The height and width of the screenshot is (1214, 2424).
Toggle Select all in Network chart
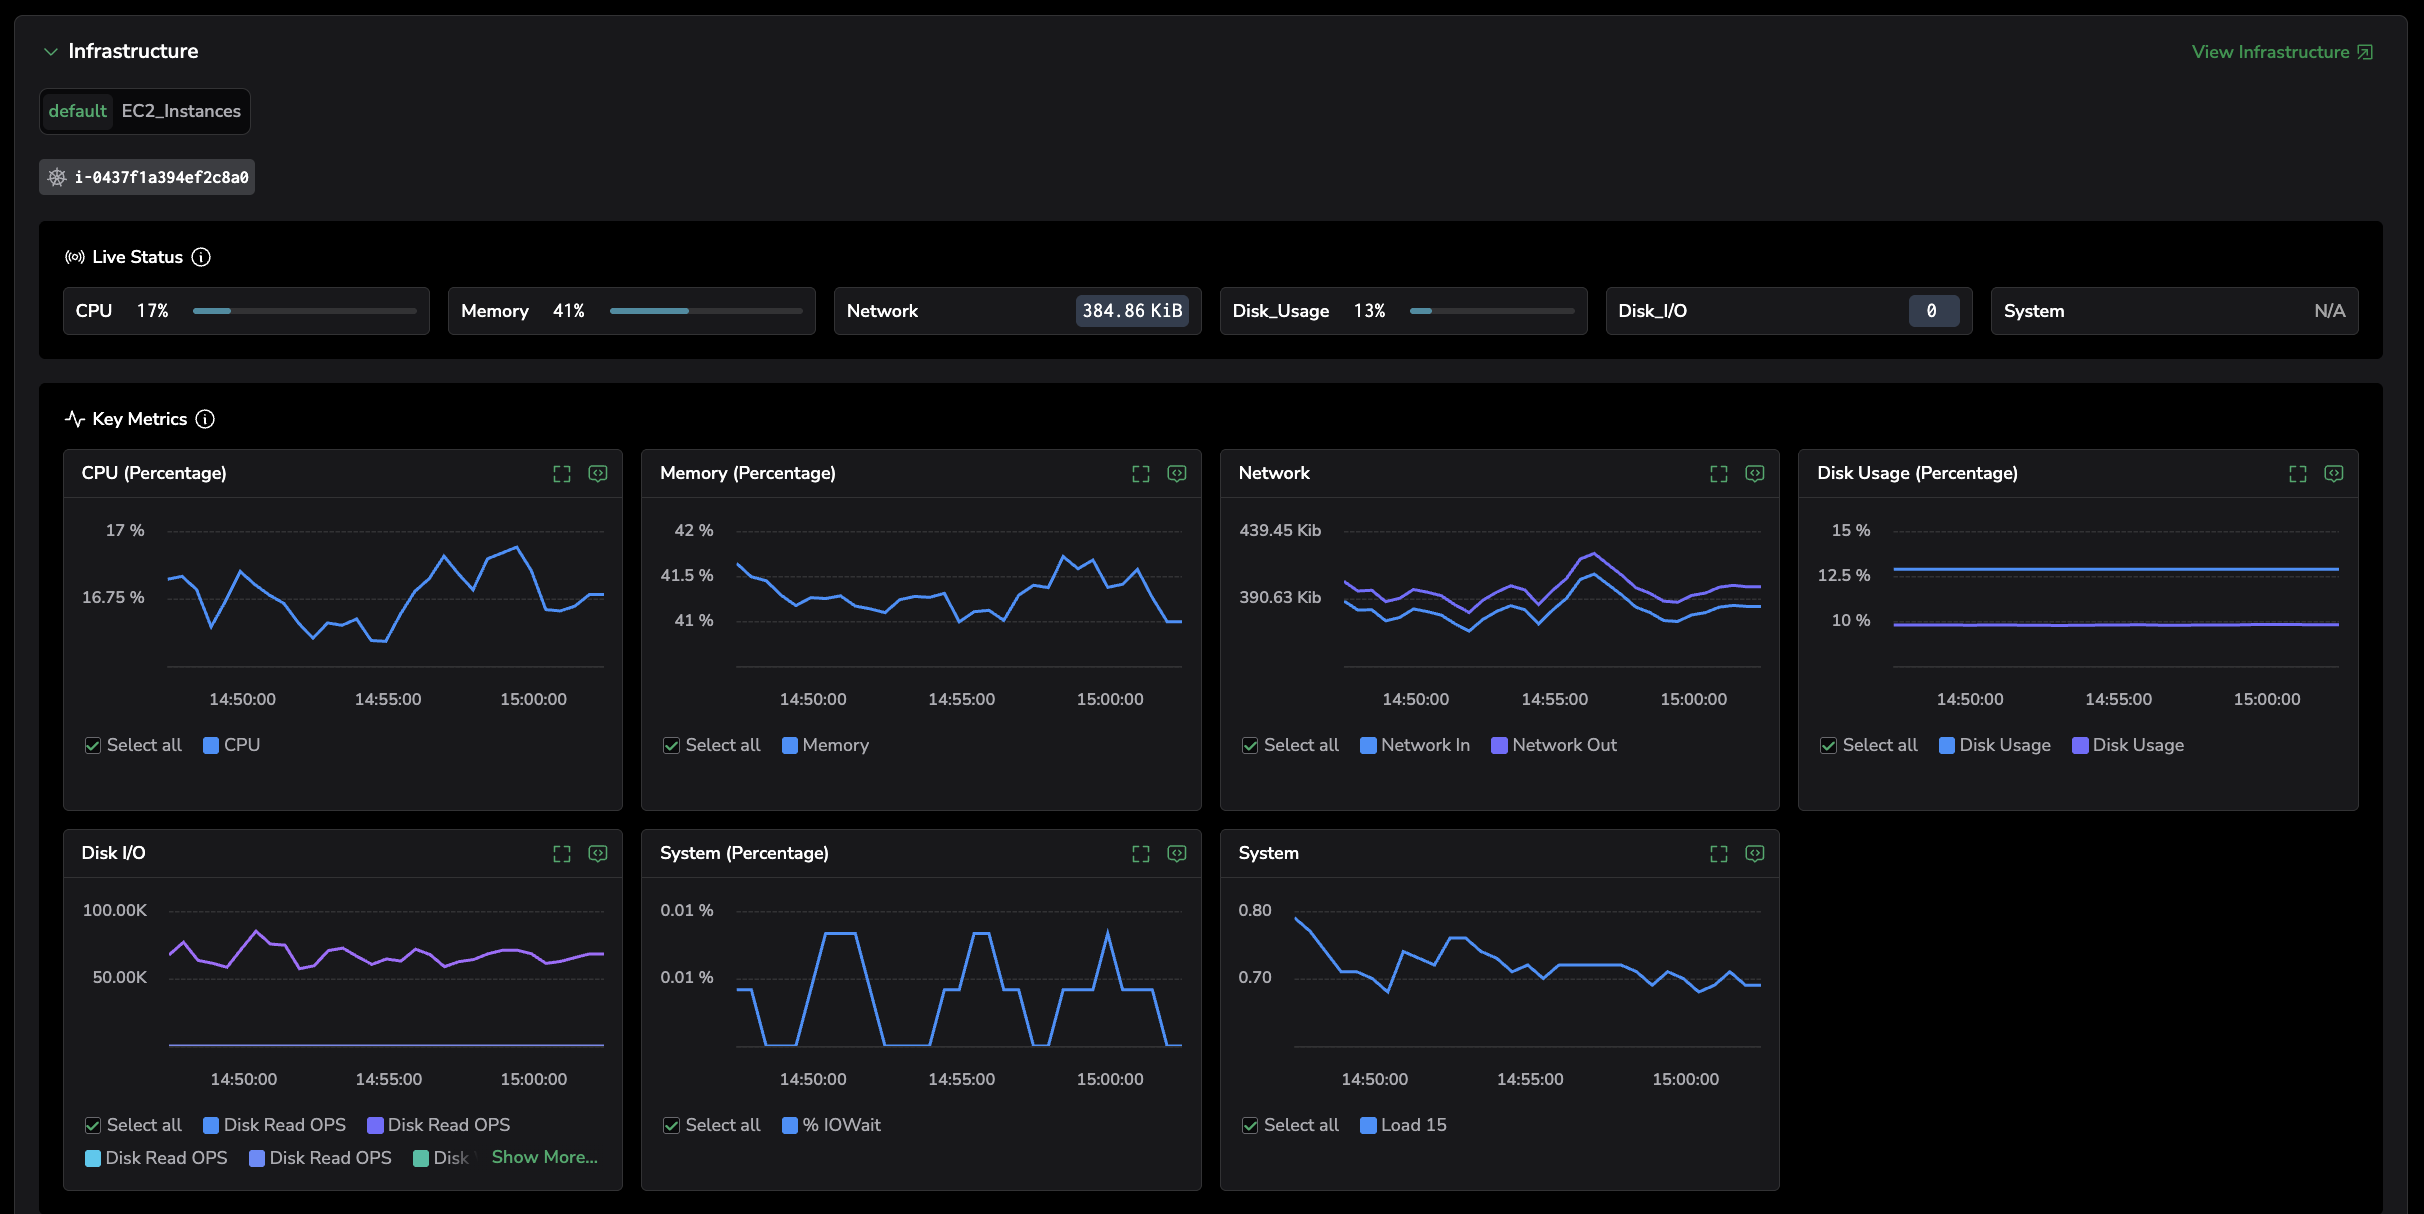click(x=1250, y=746)
